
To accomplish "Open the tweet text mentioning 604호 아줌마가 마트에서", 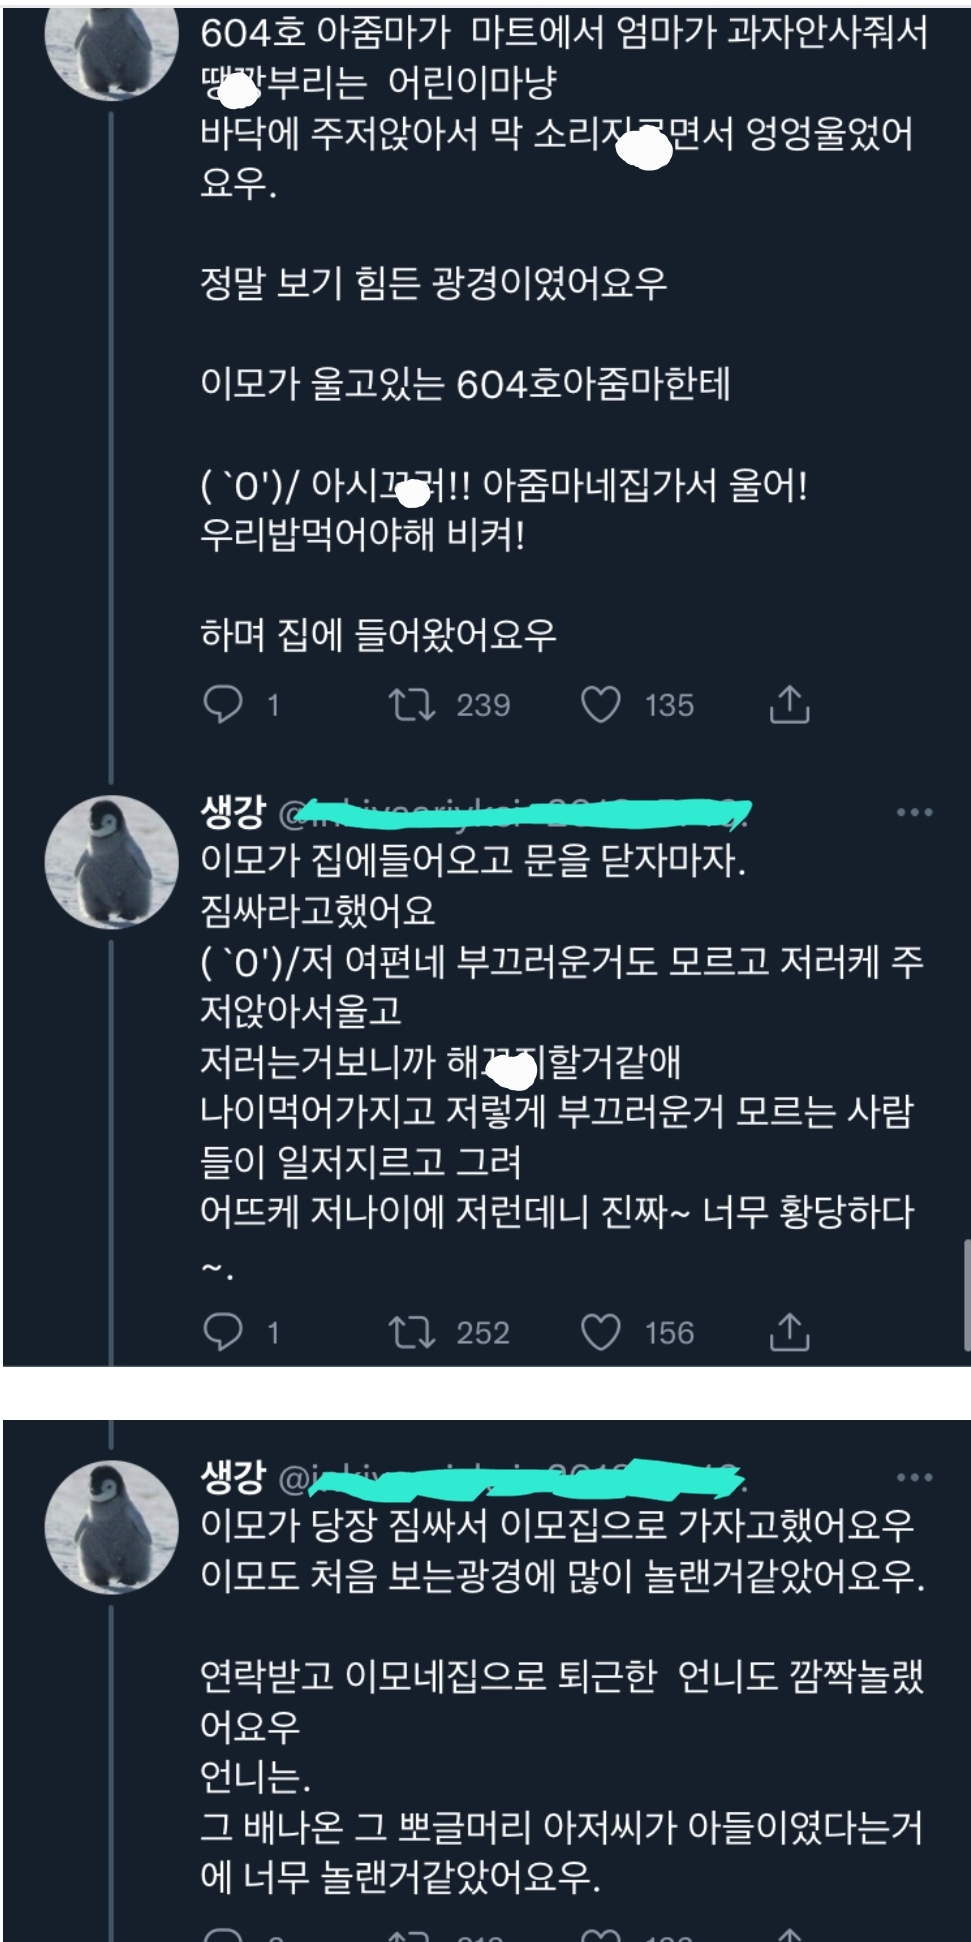I will (564, 108).
